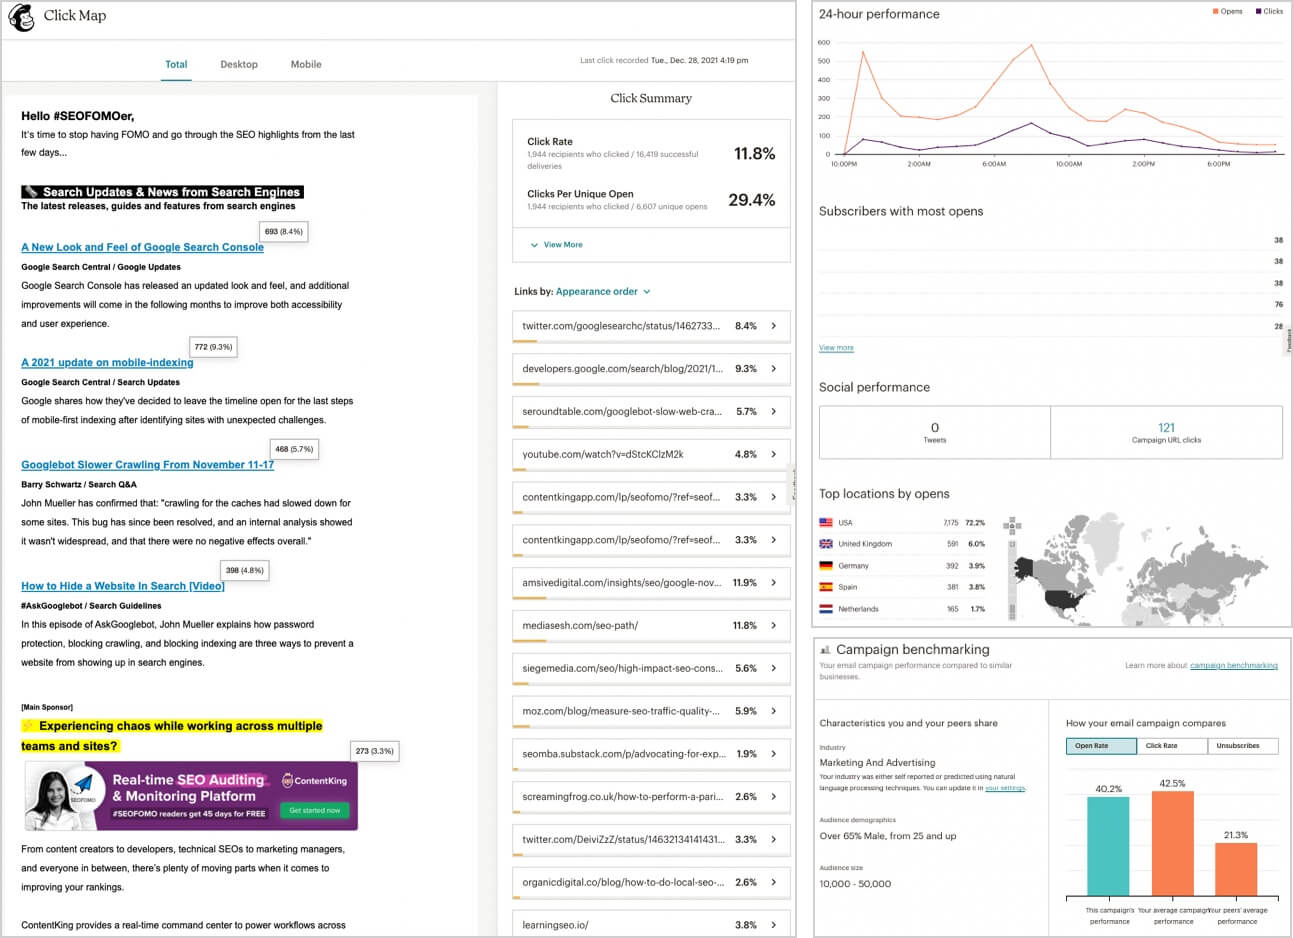Open arrow for seroundtable.com link row
The width and height of the screenshot is (1293, 938).
(x=774, y=411)
